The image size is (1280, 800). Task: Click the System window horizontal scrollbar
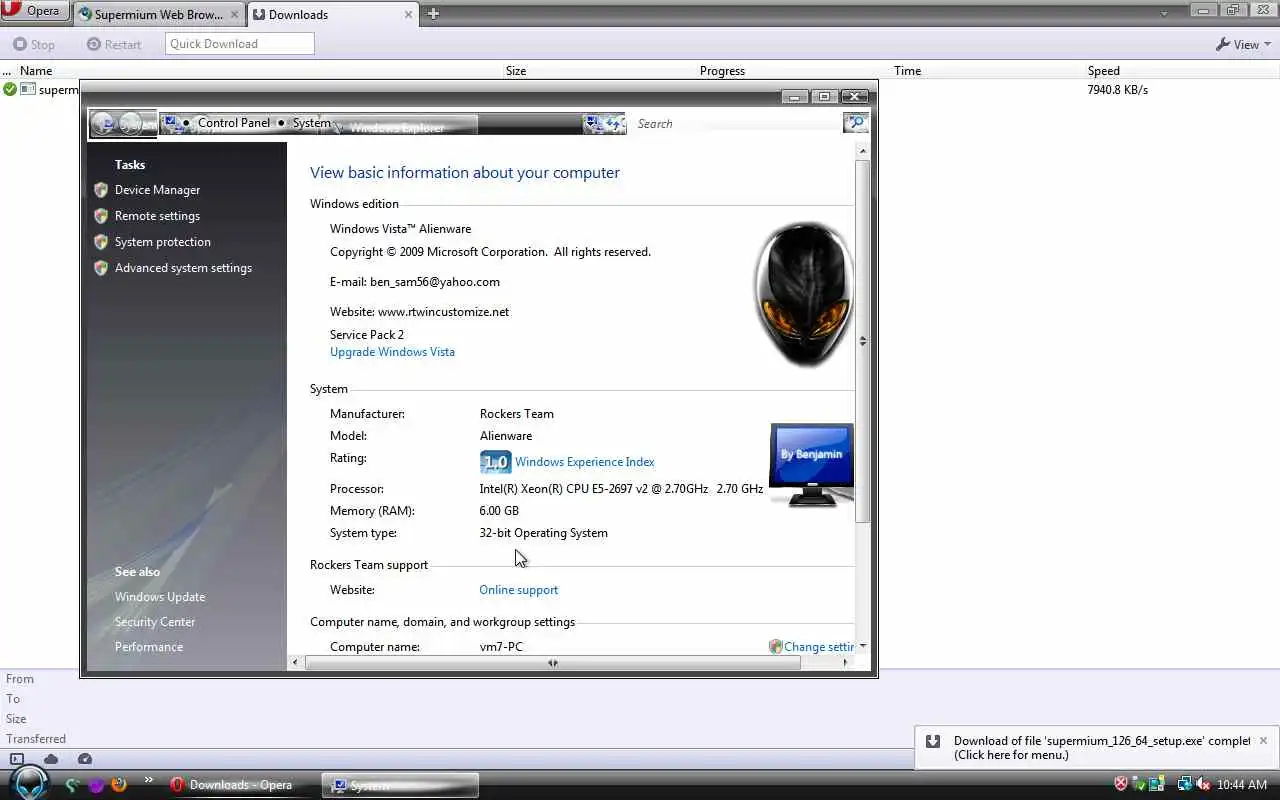click(552, 662)
